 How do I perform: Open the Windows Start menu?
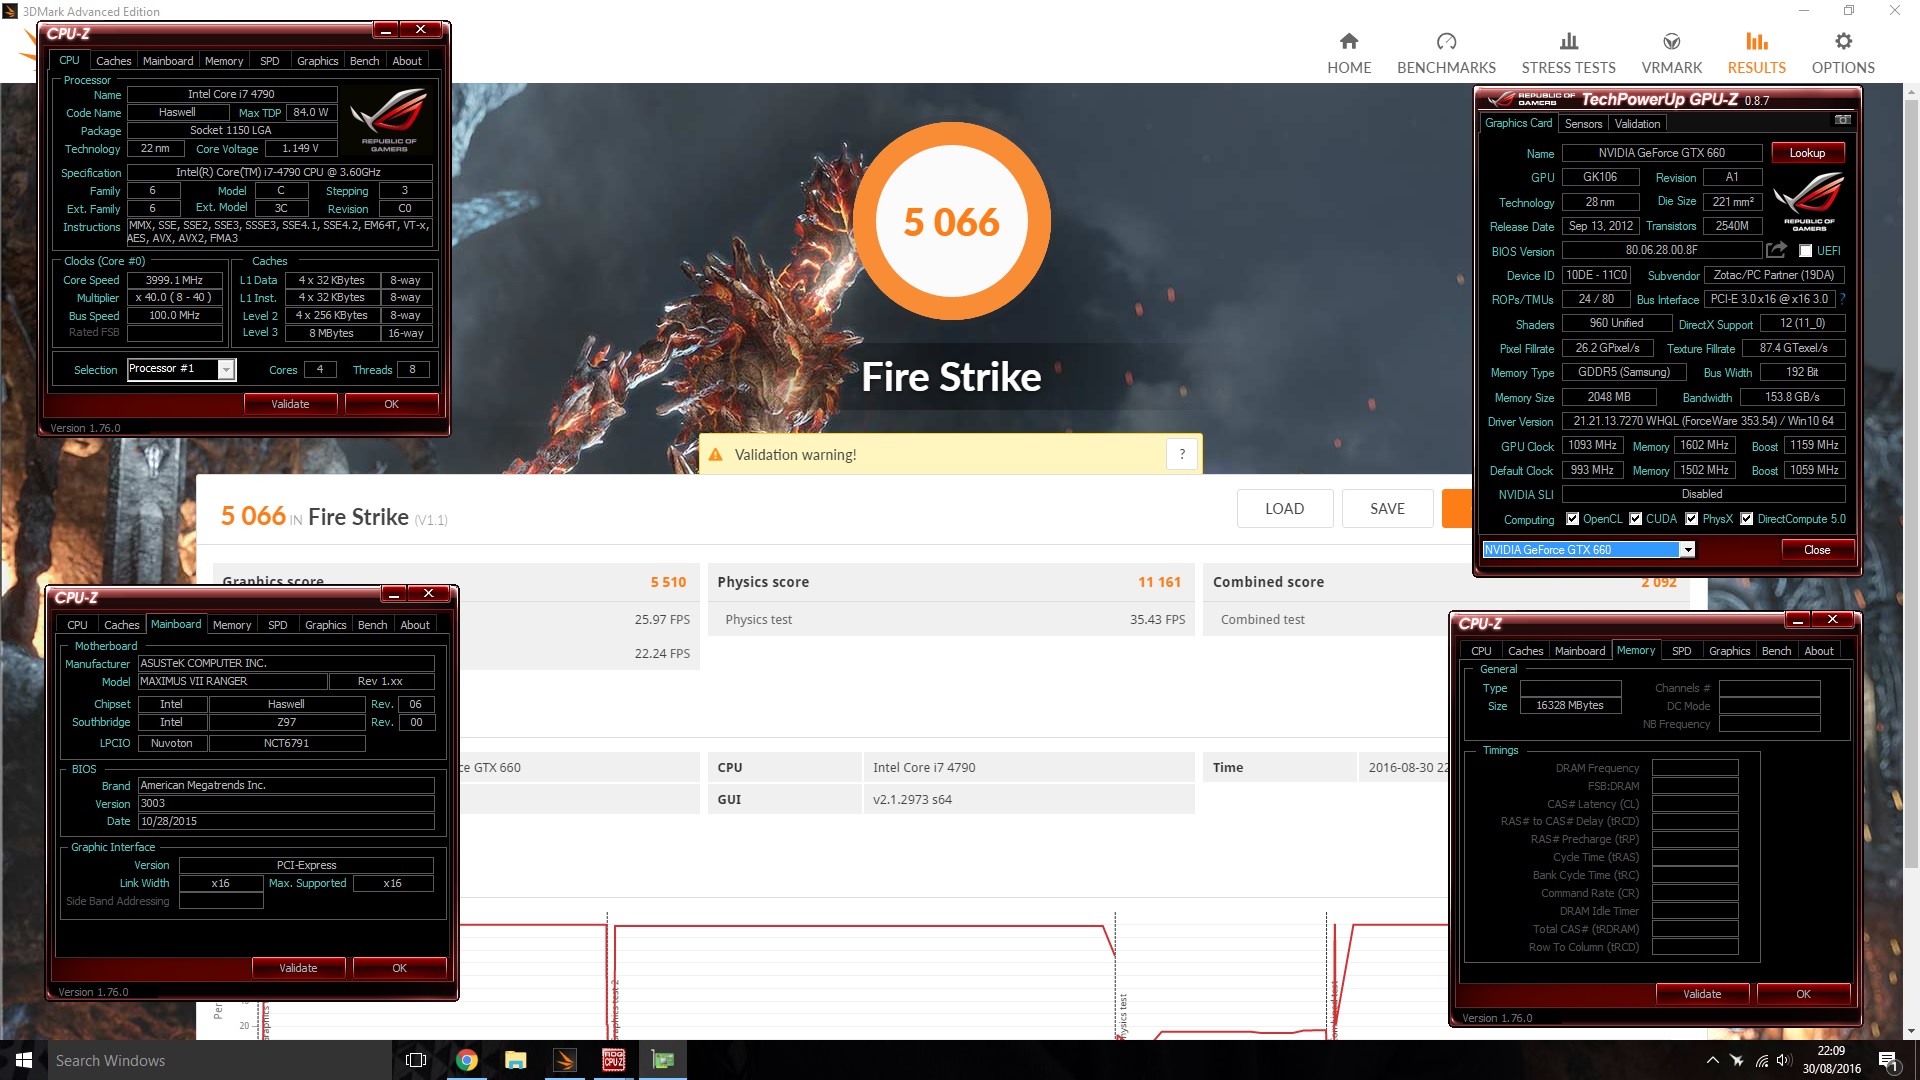[x=24, y=1060]
